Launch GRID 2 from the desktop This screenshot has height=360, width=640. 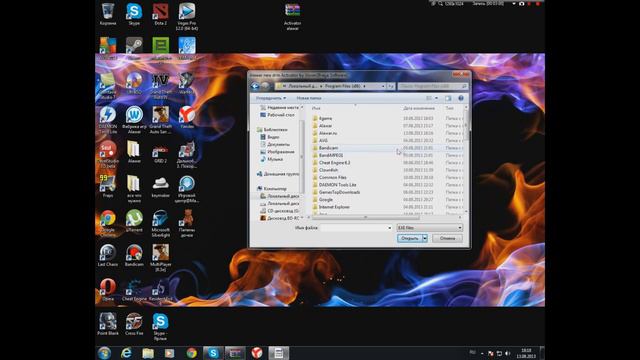160,152
